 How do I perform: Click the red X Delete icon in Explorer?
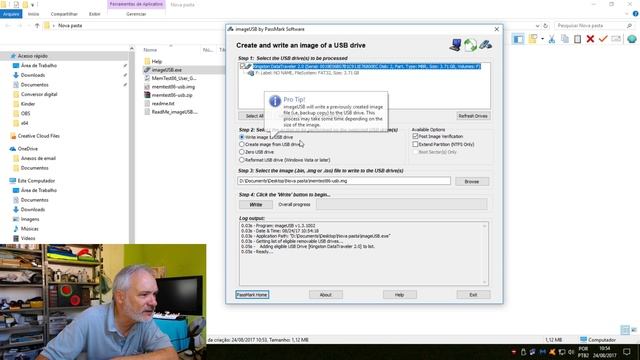590,39
